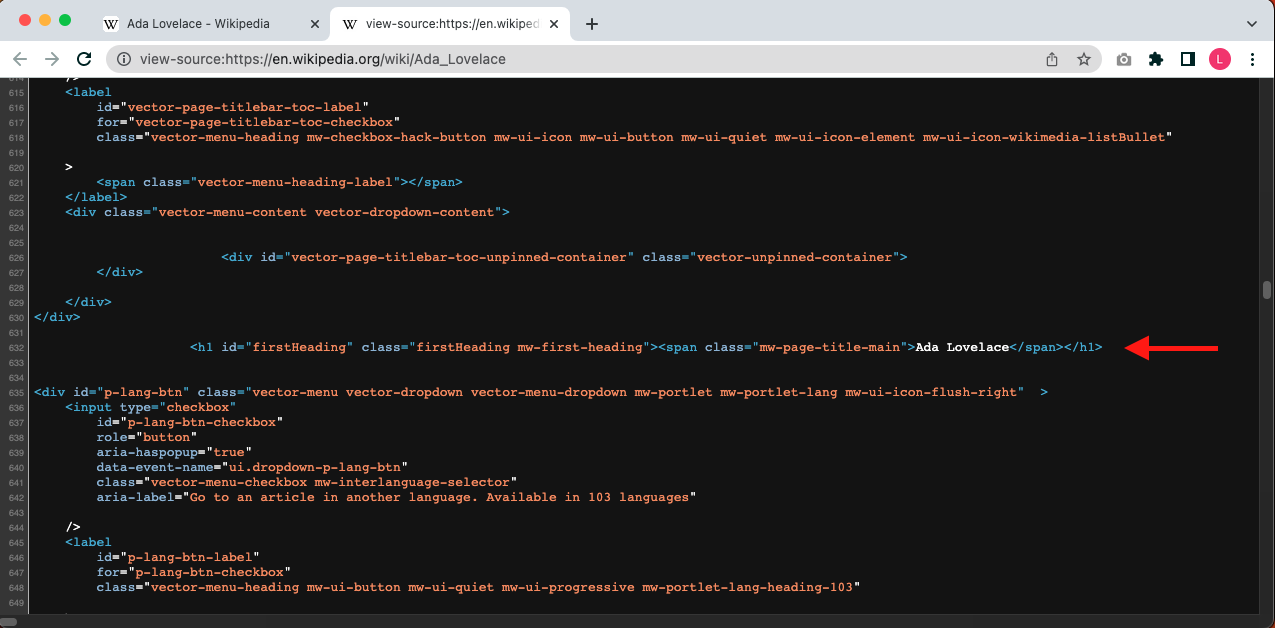Click the forward navigation arrow
Viewport: 1275px width, 628px height.
(x=52, y=59)
